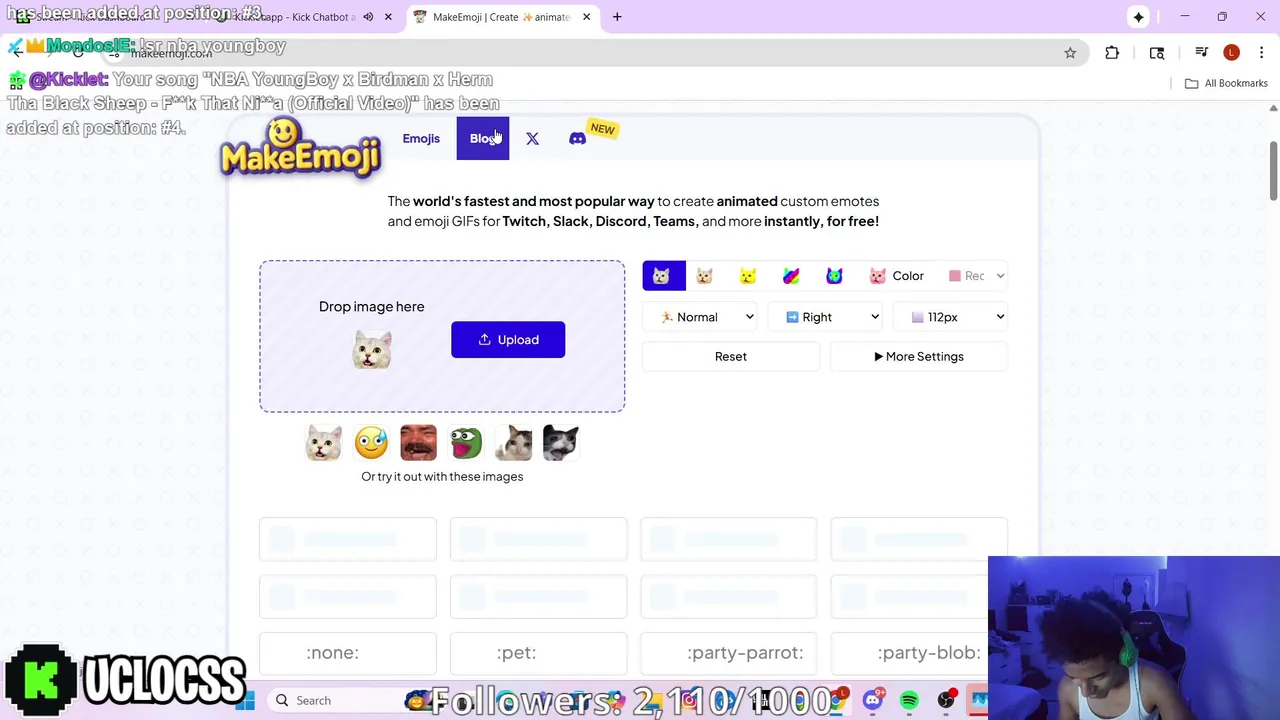The height and width of the screenshot is (720, 1280).
Task: Open the media control icon in toolbar
Action: tap(1203, 53)
